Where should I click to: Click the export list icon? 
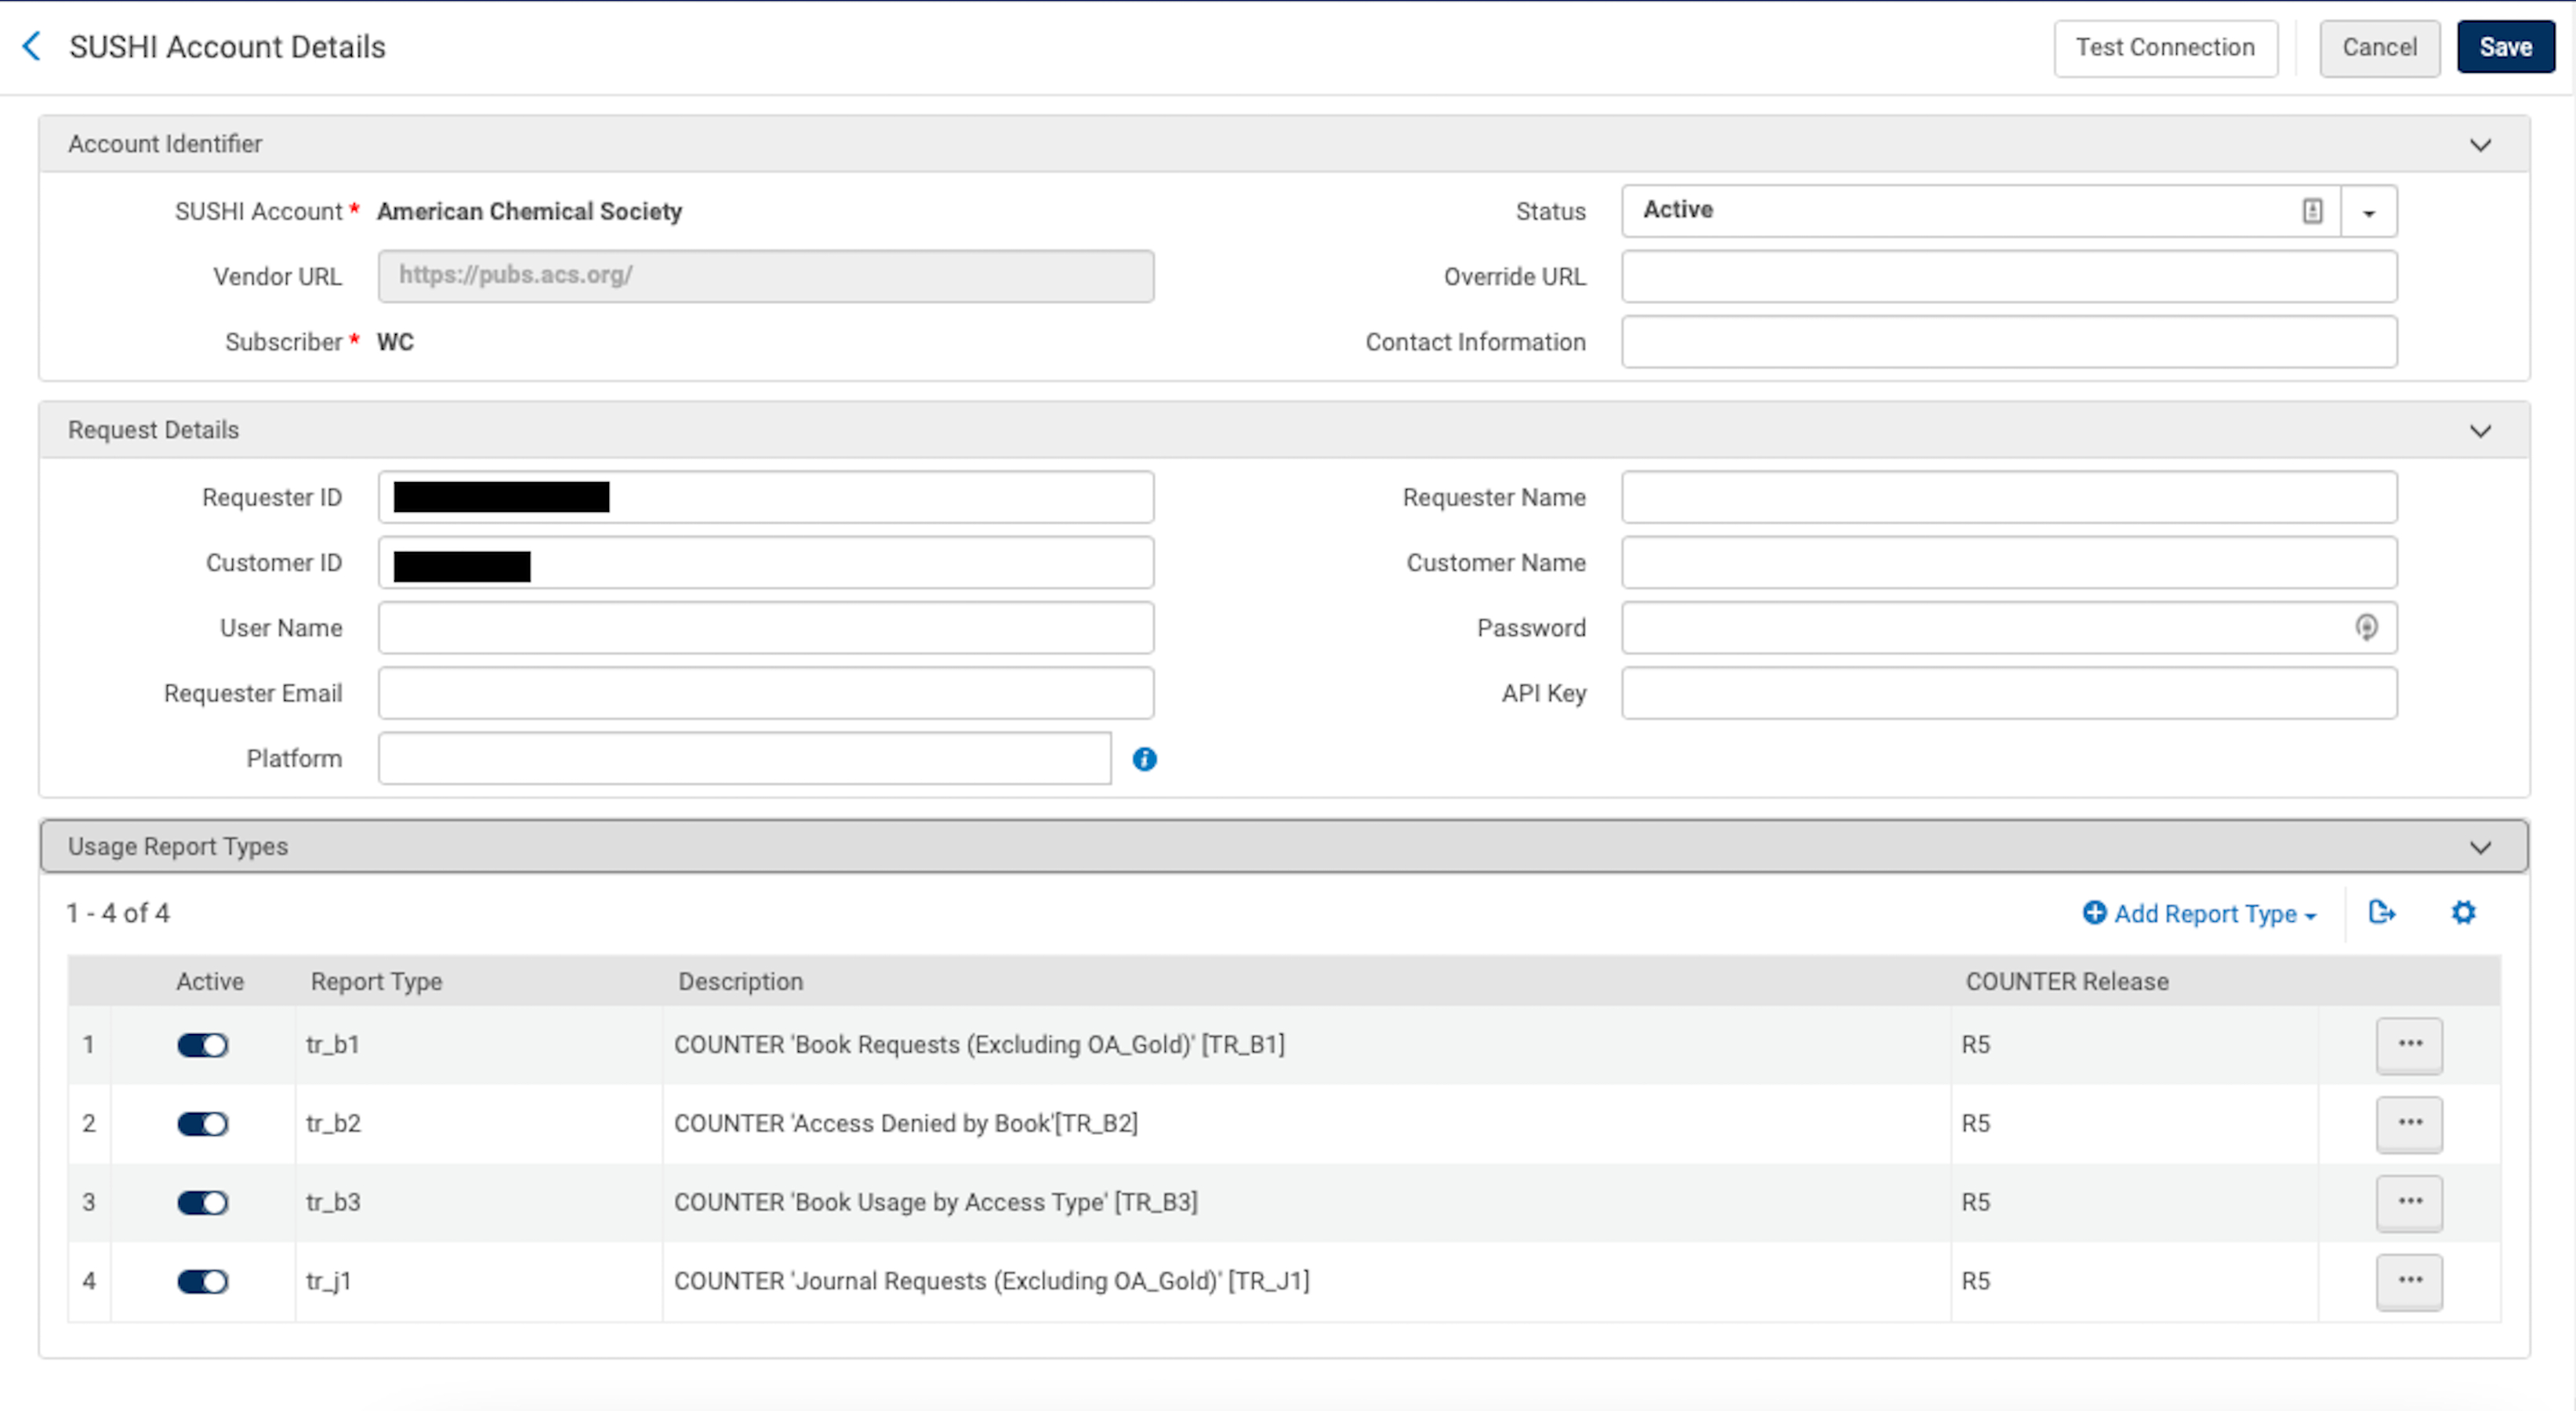tap(2381, 912)
